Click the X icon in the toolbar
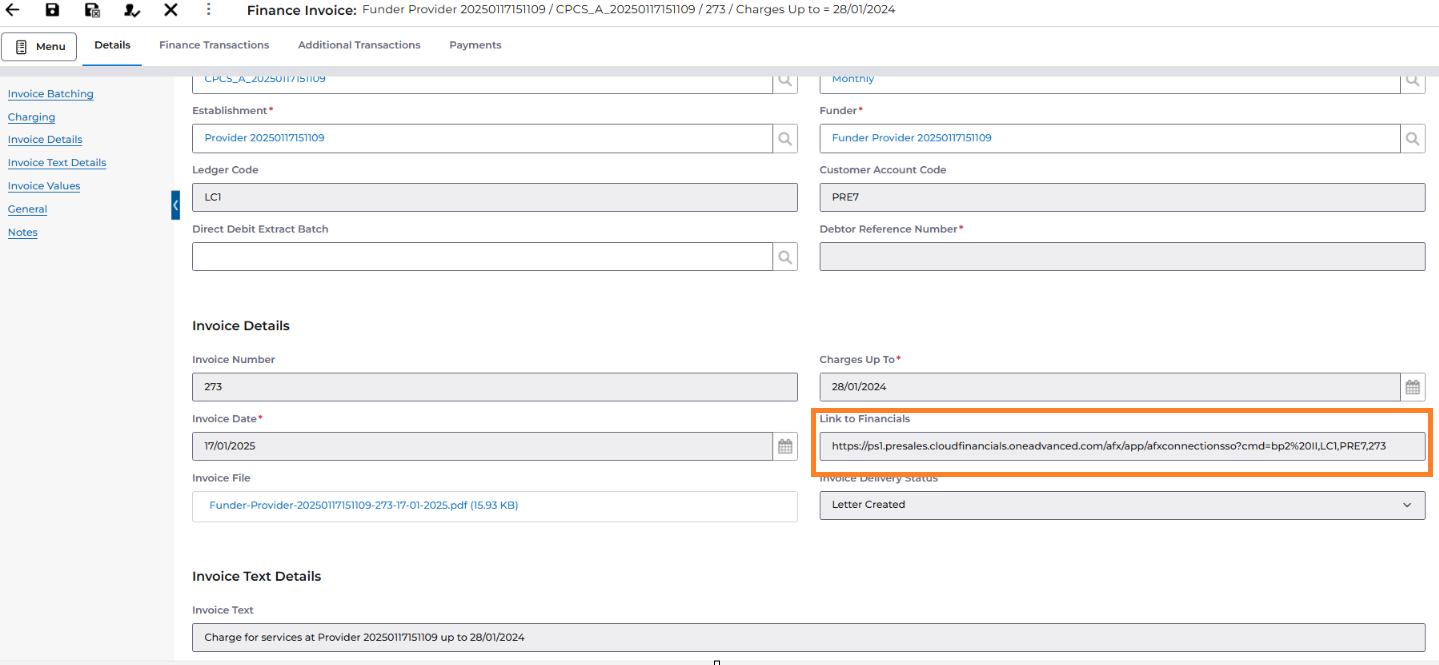The image size is (1439, 665). (171, 10)
